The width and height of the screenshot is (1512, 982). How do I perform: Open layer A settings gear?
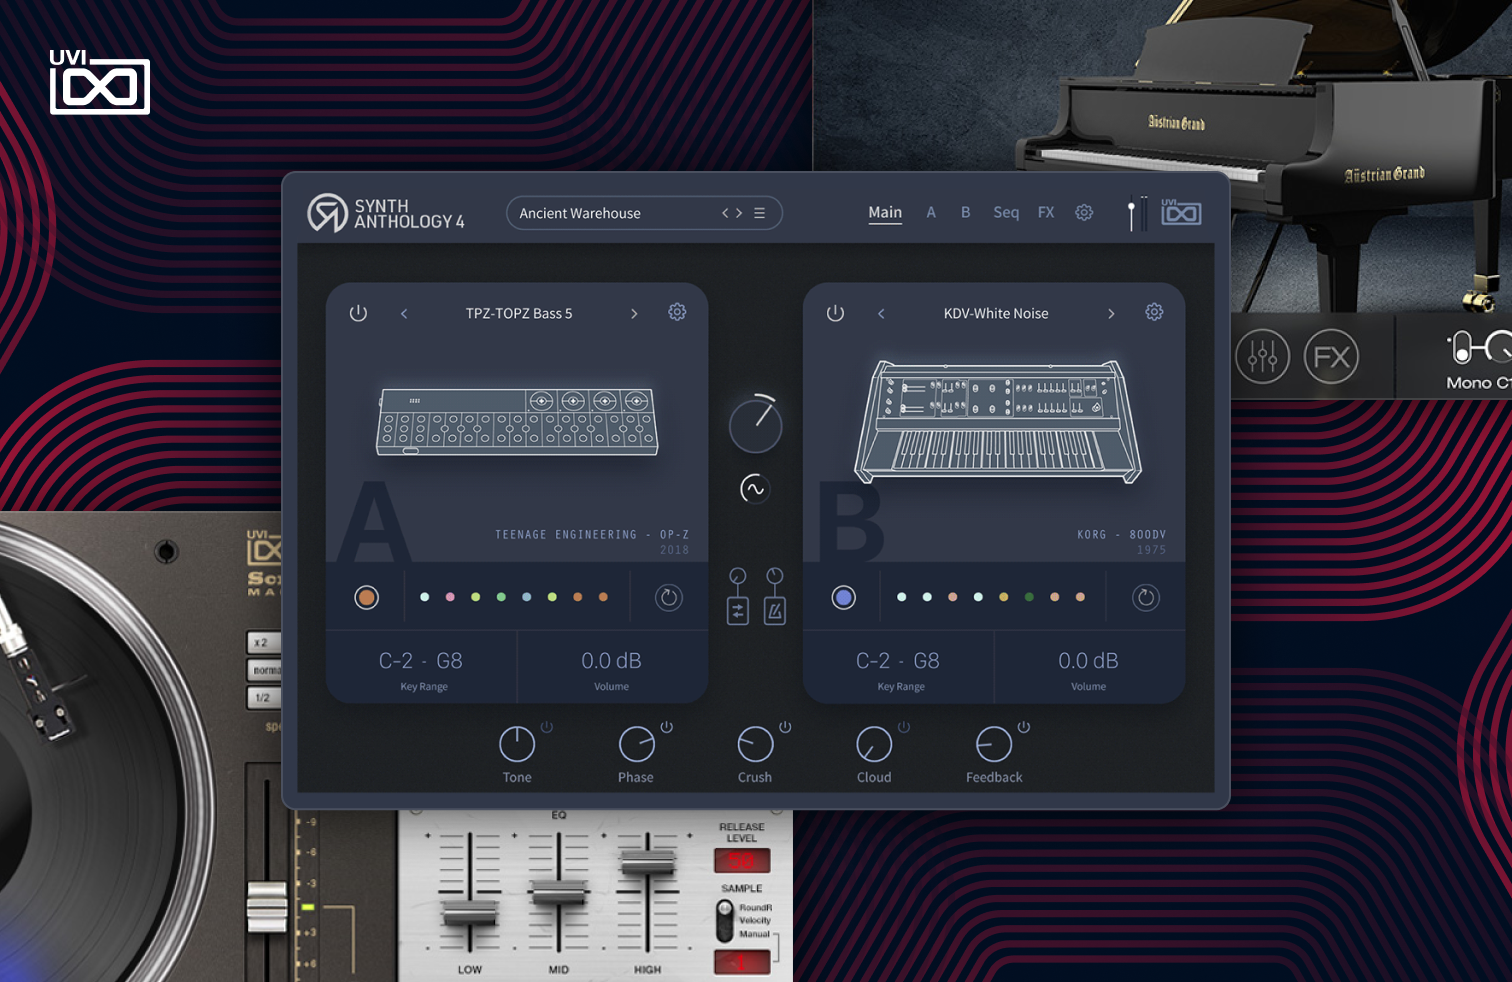(x=677, y=312)
